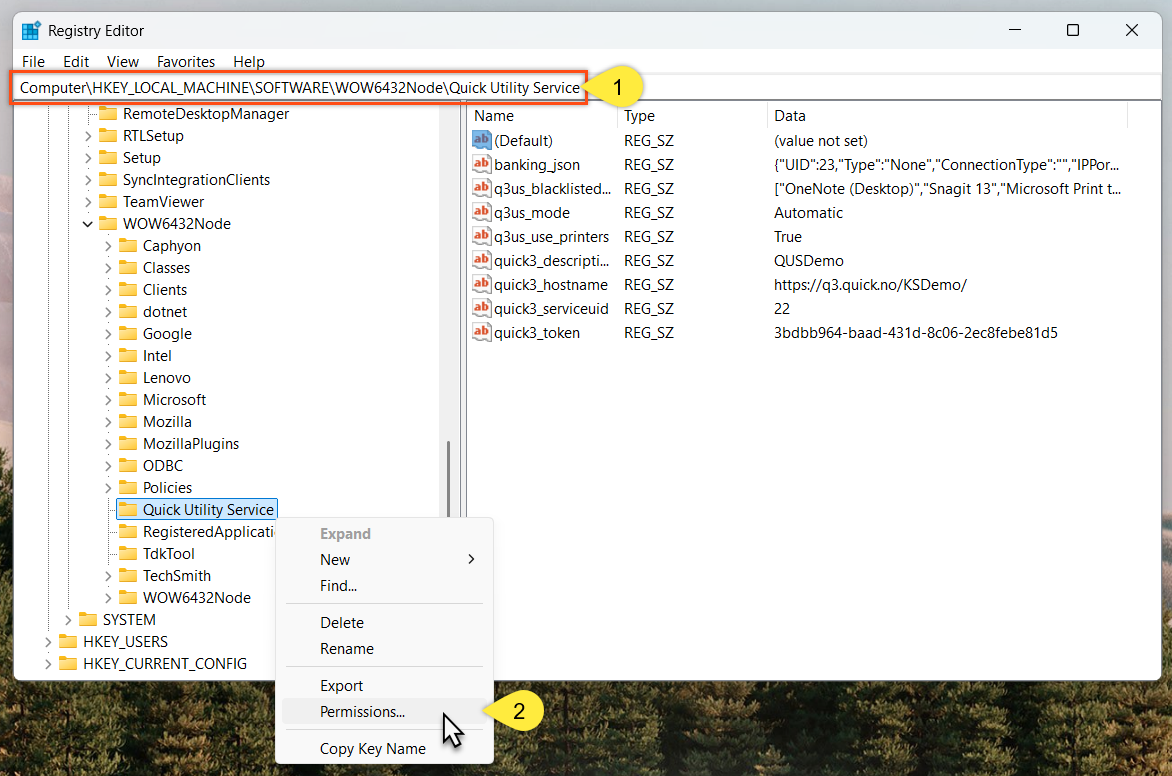Screen dimensions: 1172x776
Task: Click the HKEY_CURRENT_CONFIG folder icon
Action: click(68, 664)
